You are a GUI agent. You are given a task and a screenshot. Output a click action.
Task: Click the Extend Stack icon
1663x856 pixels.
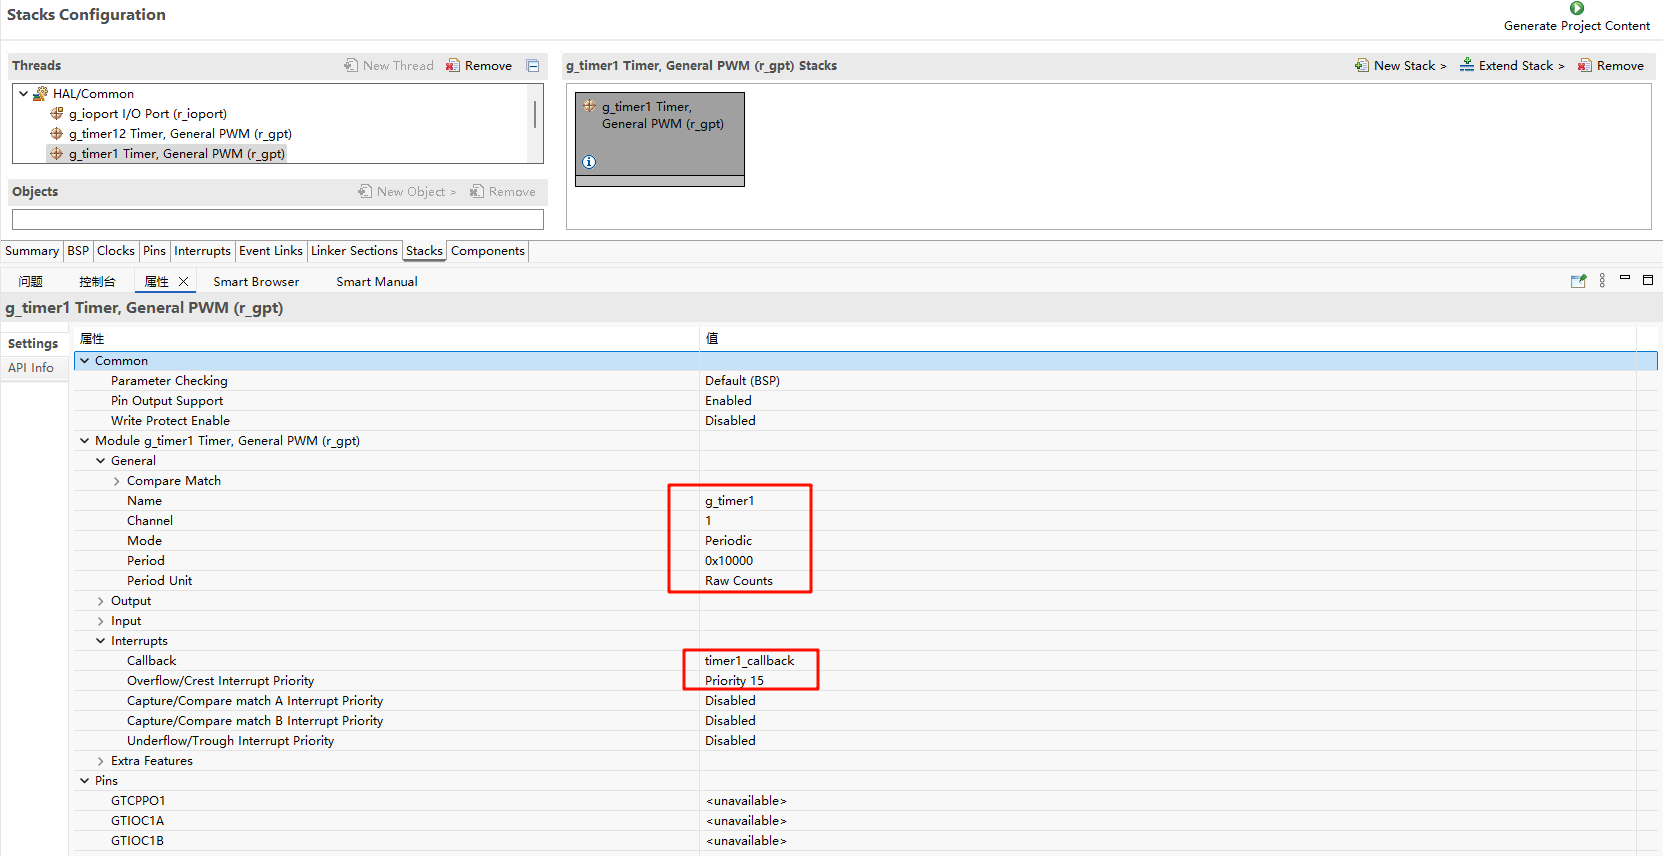[1467, 66]
